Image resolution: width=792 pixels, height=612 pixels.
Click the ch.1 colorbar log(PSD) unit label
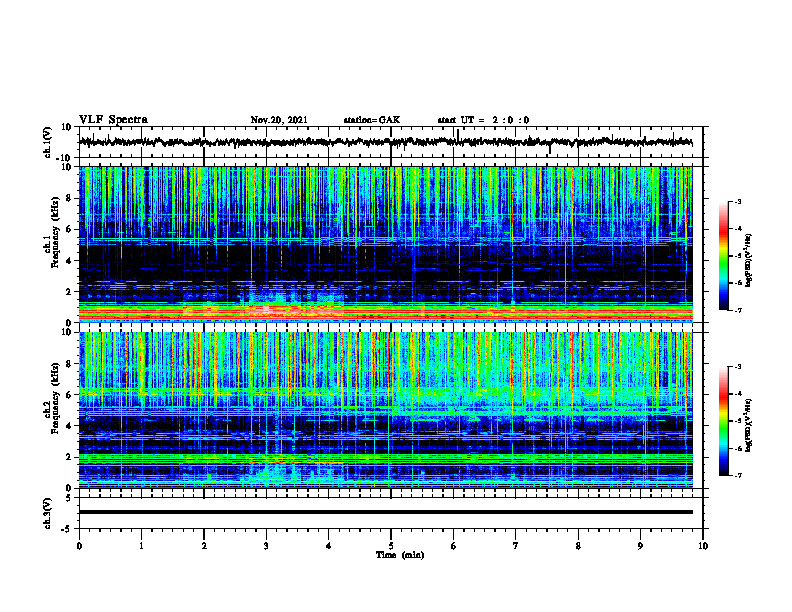tap(749, 260)
